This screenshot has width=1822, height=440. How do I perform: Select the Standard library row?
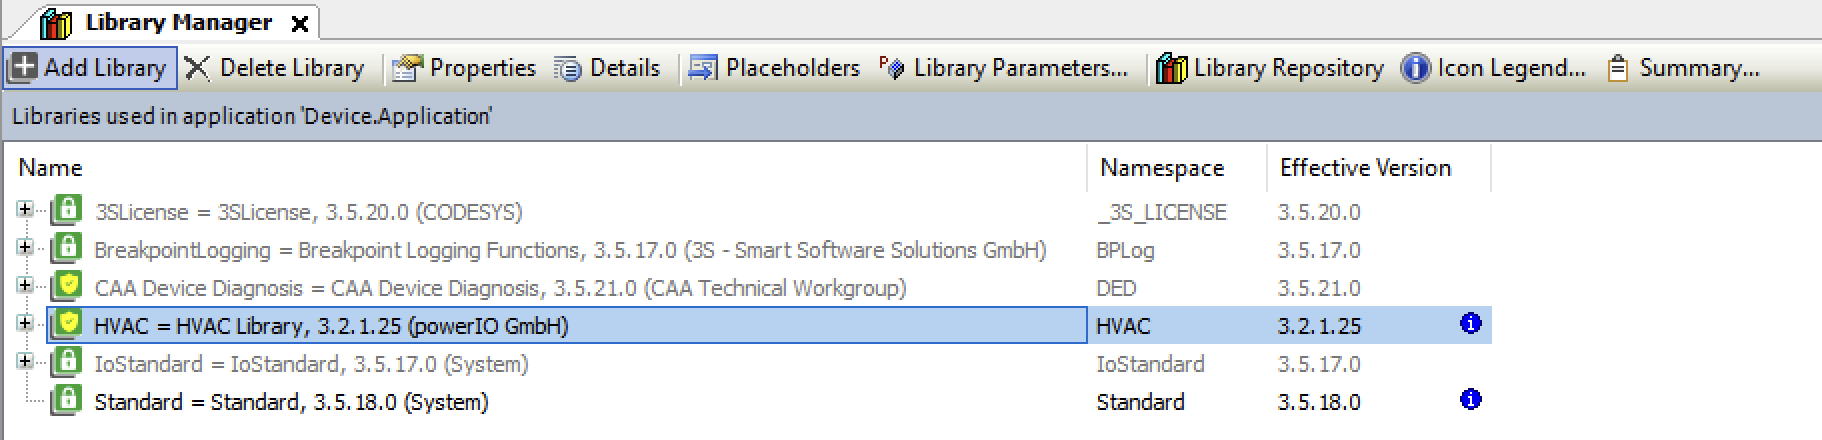point(291,402)
